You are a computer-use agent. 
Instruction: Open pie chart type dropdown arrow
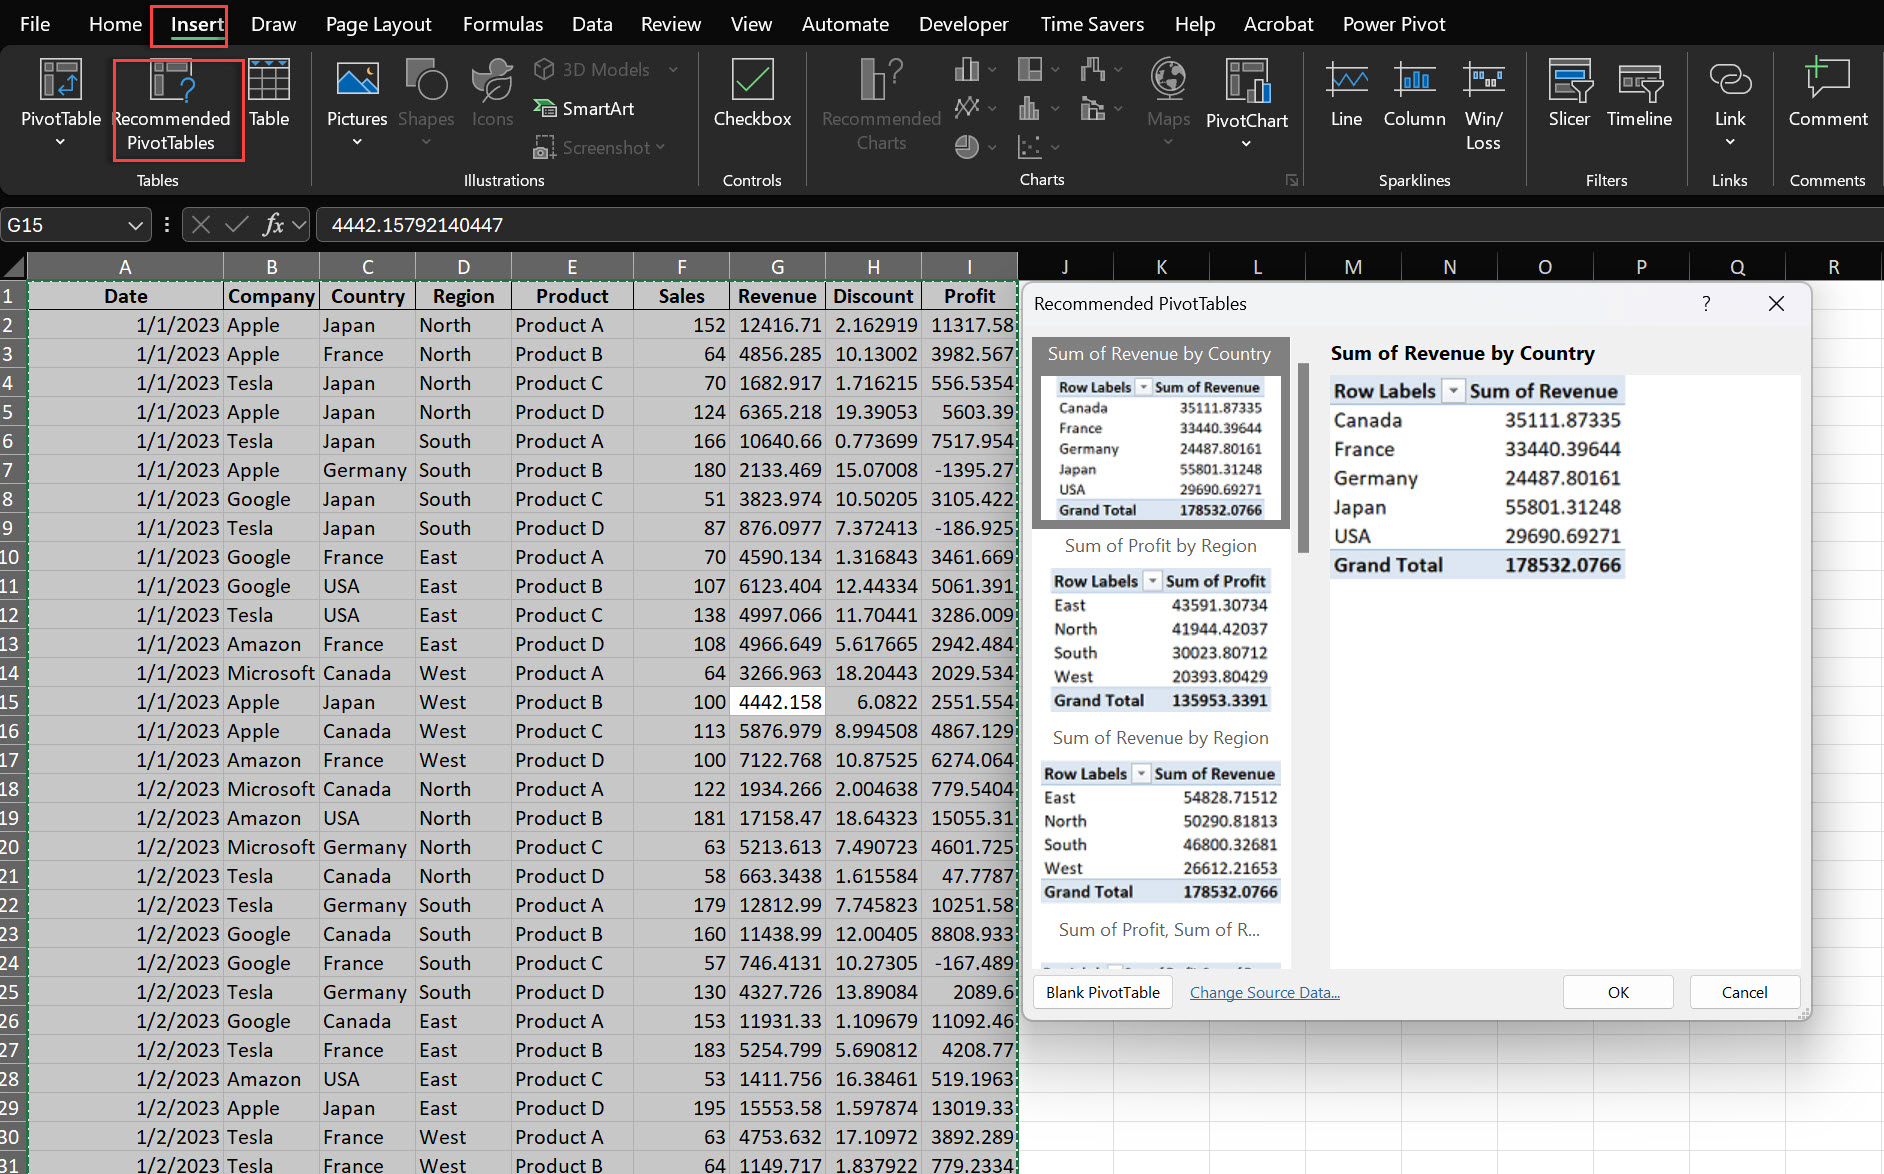(x=992, y=148)
